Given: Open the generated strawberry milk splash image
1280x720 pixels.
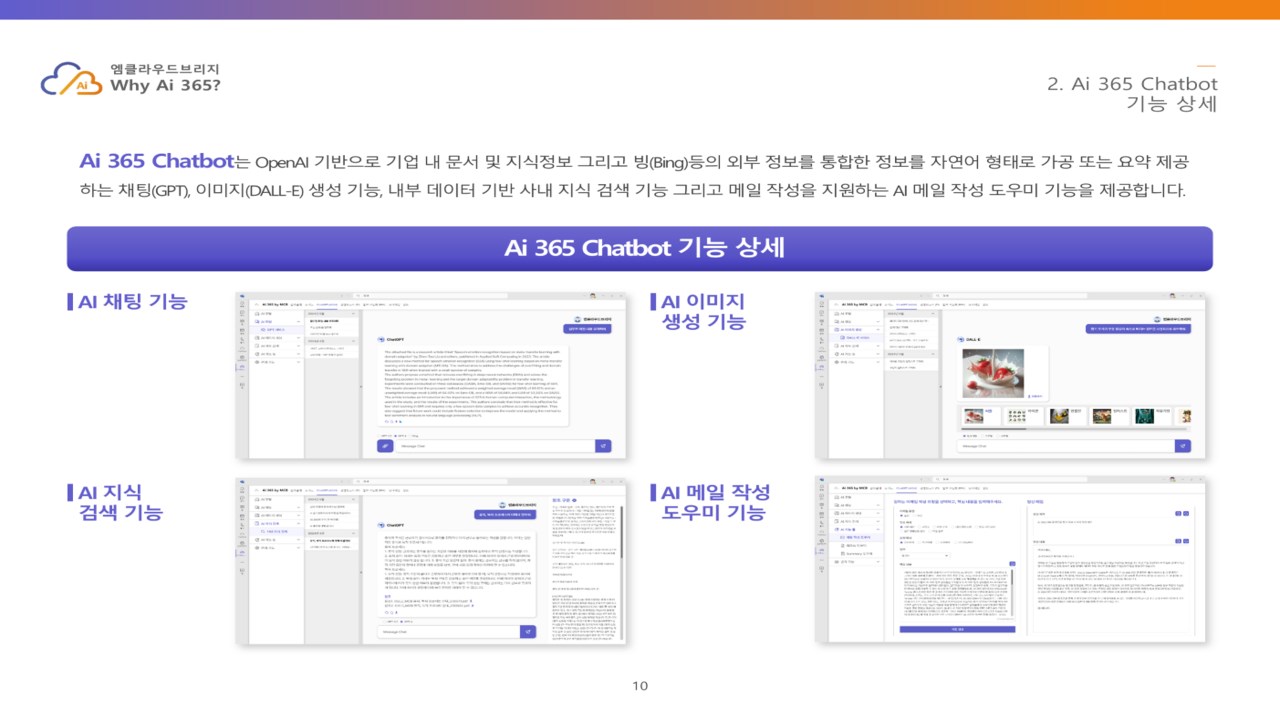Looking at the screenshot, I should tap(993, 373).
